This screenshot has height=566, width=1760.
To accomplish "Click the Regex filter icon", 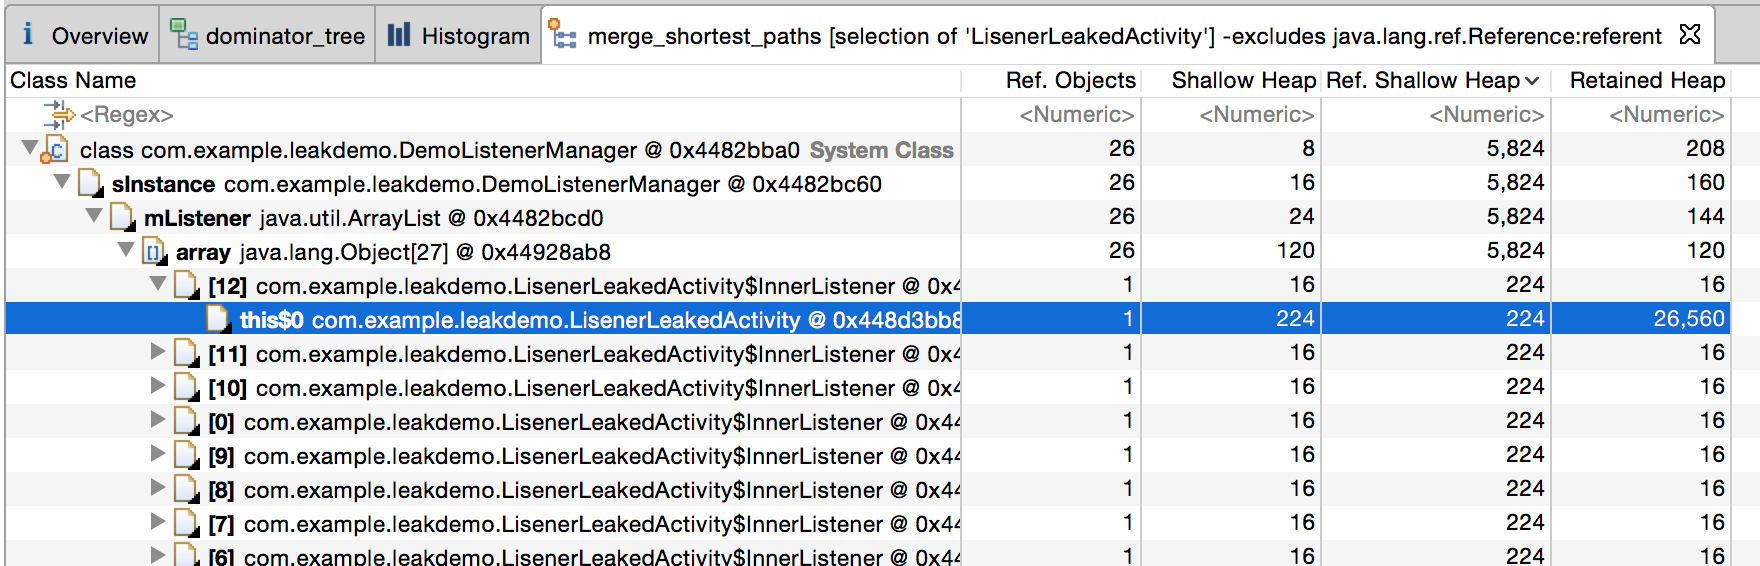I will click(58, 115).
